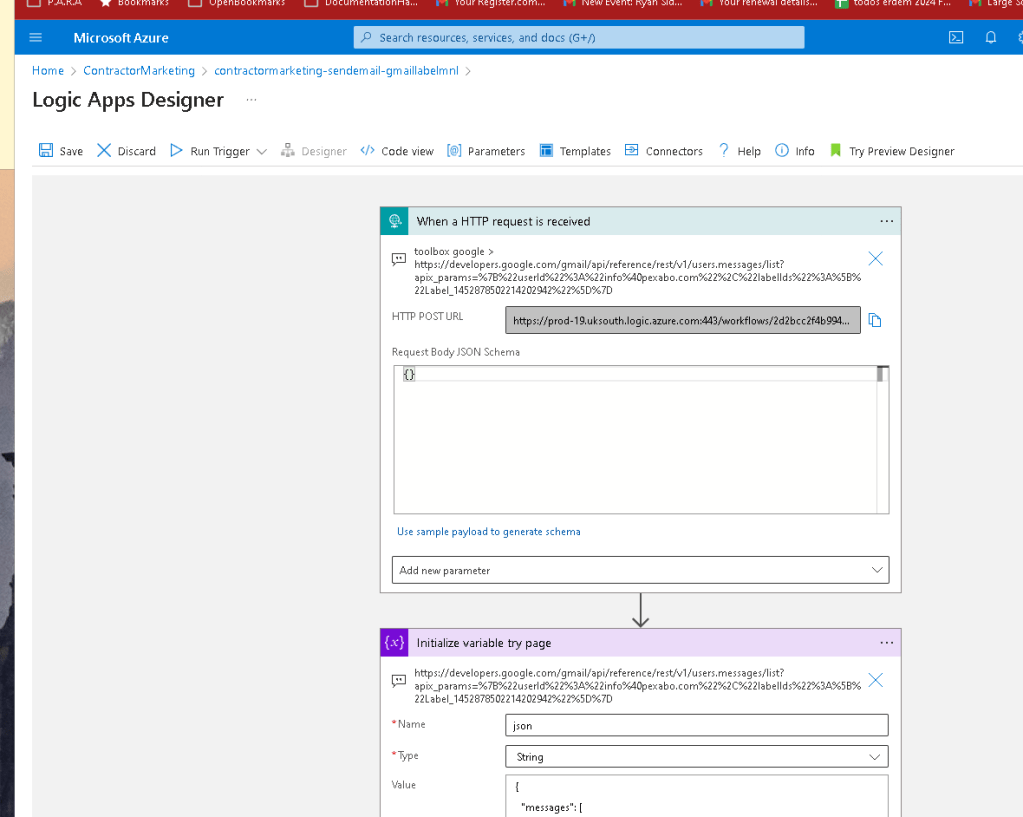Open Templates from the toolbar
Screen dimensions: 1023x817
[x=575, y=151]
